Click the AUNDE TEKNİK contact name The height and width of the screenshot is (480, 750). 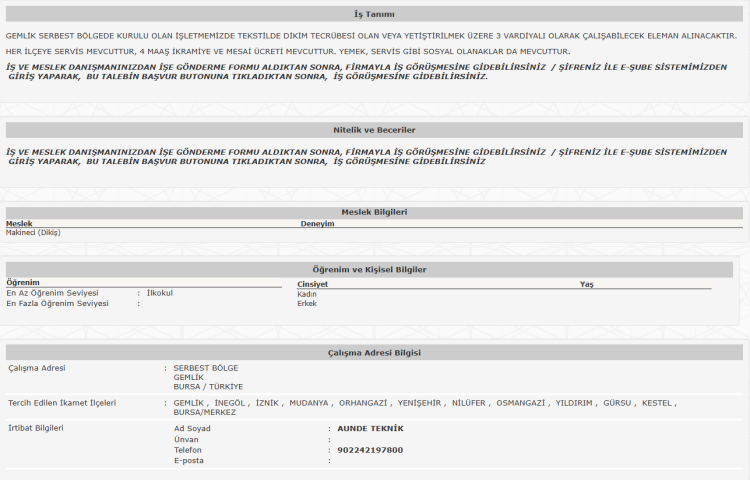(370, 428)
